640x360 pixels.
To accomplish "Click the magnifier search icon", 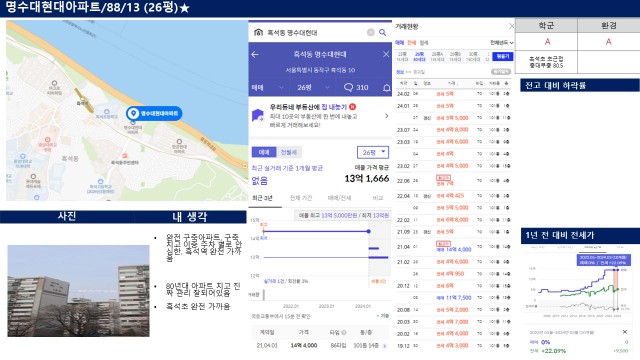I will tap(382, 32).
